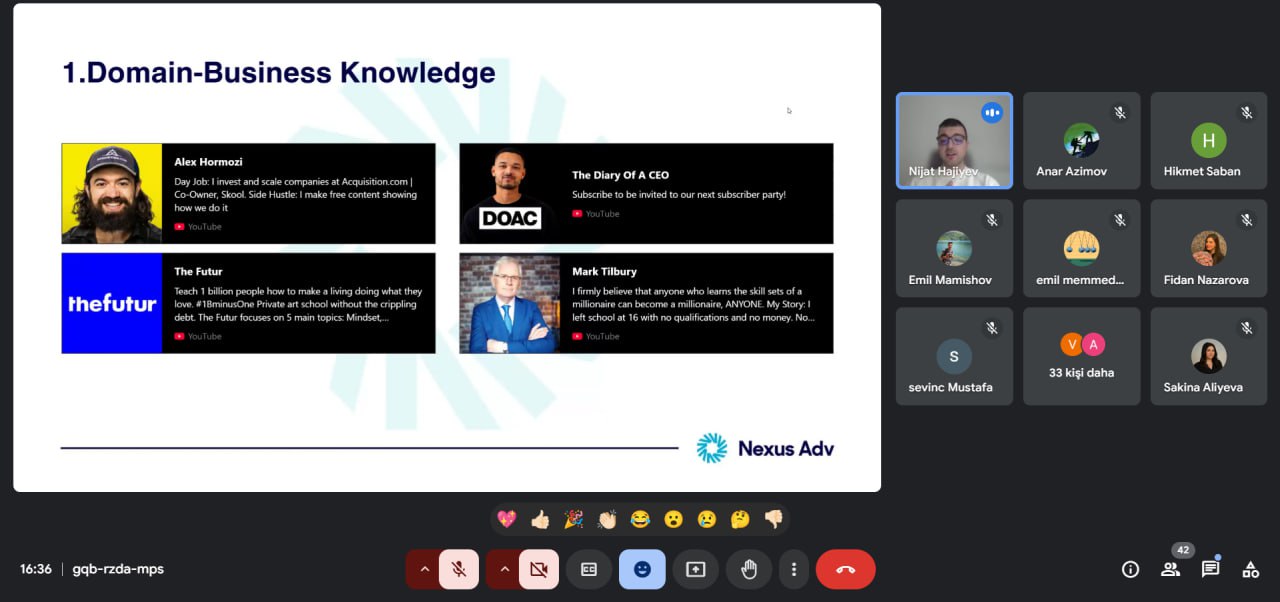Open the in-call chat panel
The height and width of the screenshot is (602, 1280).
1210,569
